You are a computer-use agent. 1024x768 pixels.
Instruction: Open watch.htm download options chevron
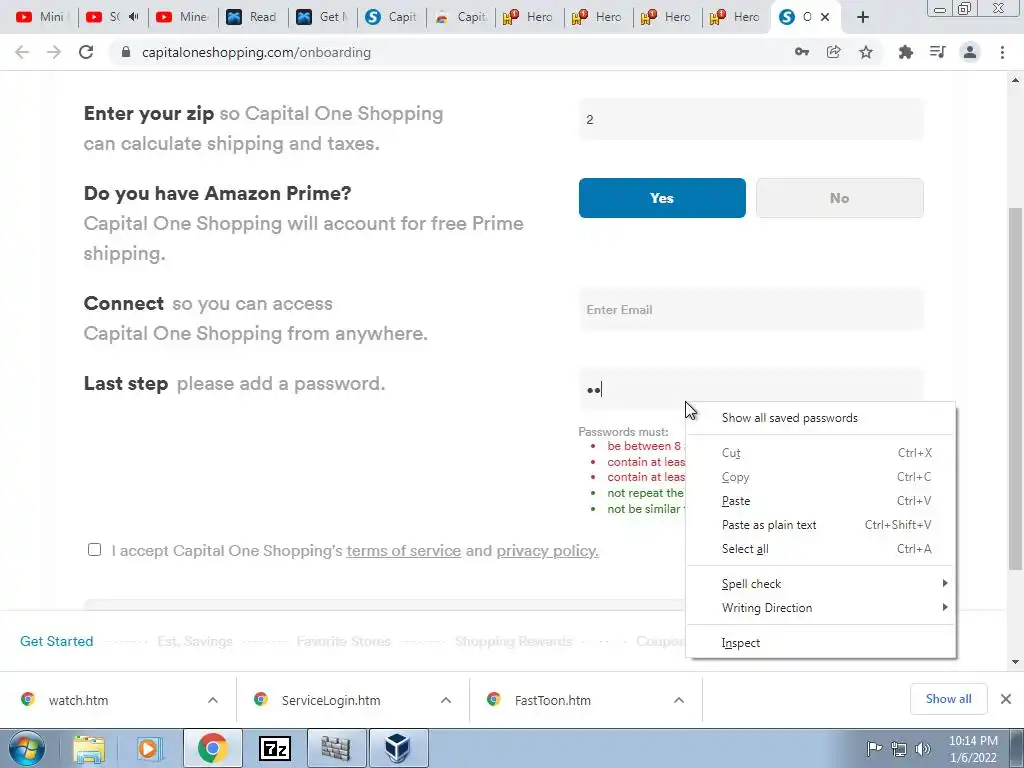click(213, 700)
